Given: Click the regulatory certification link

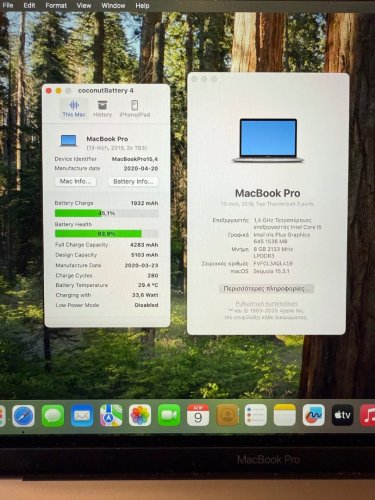Looking at the screenshot, I should (266, 304).
